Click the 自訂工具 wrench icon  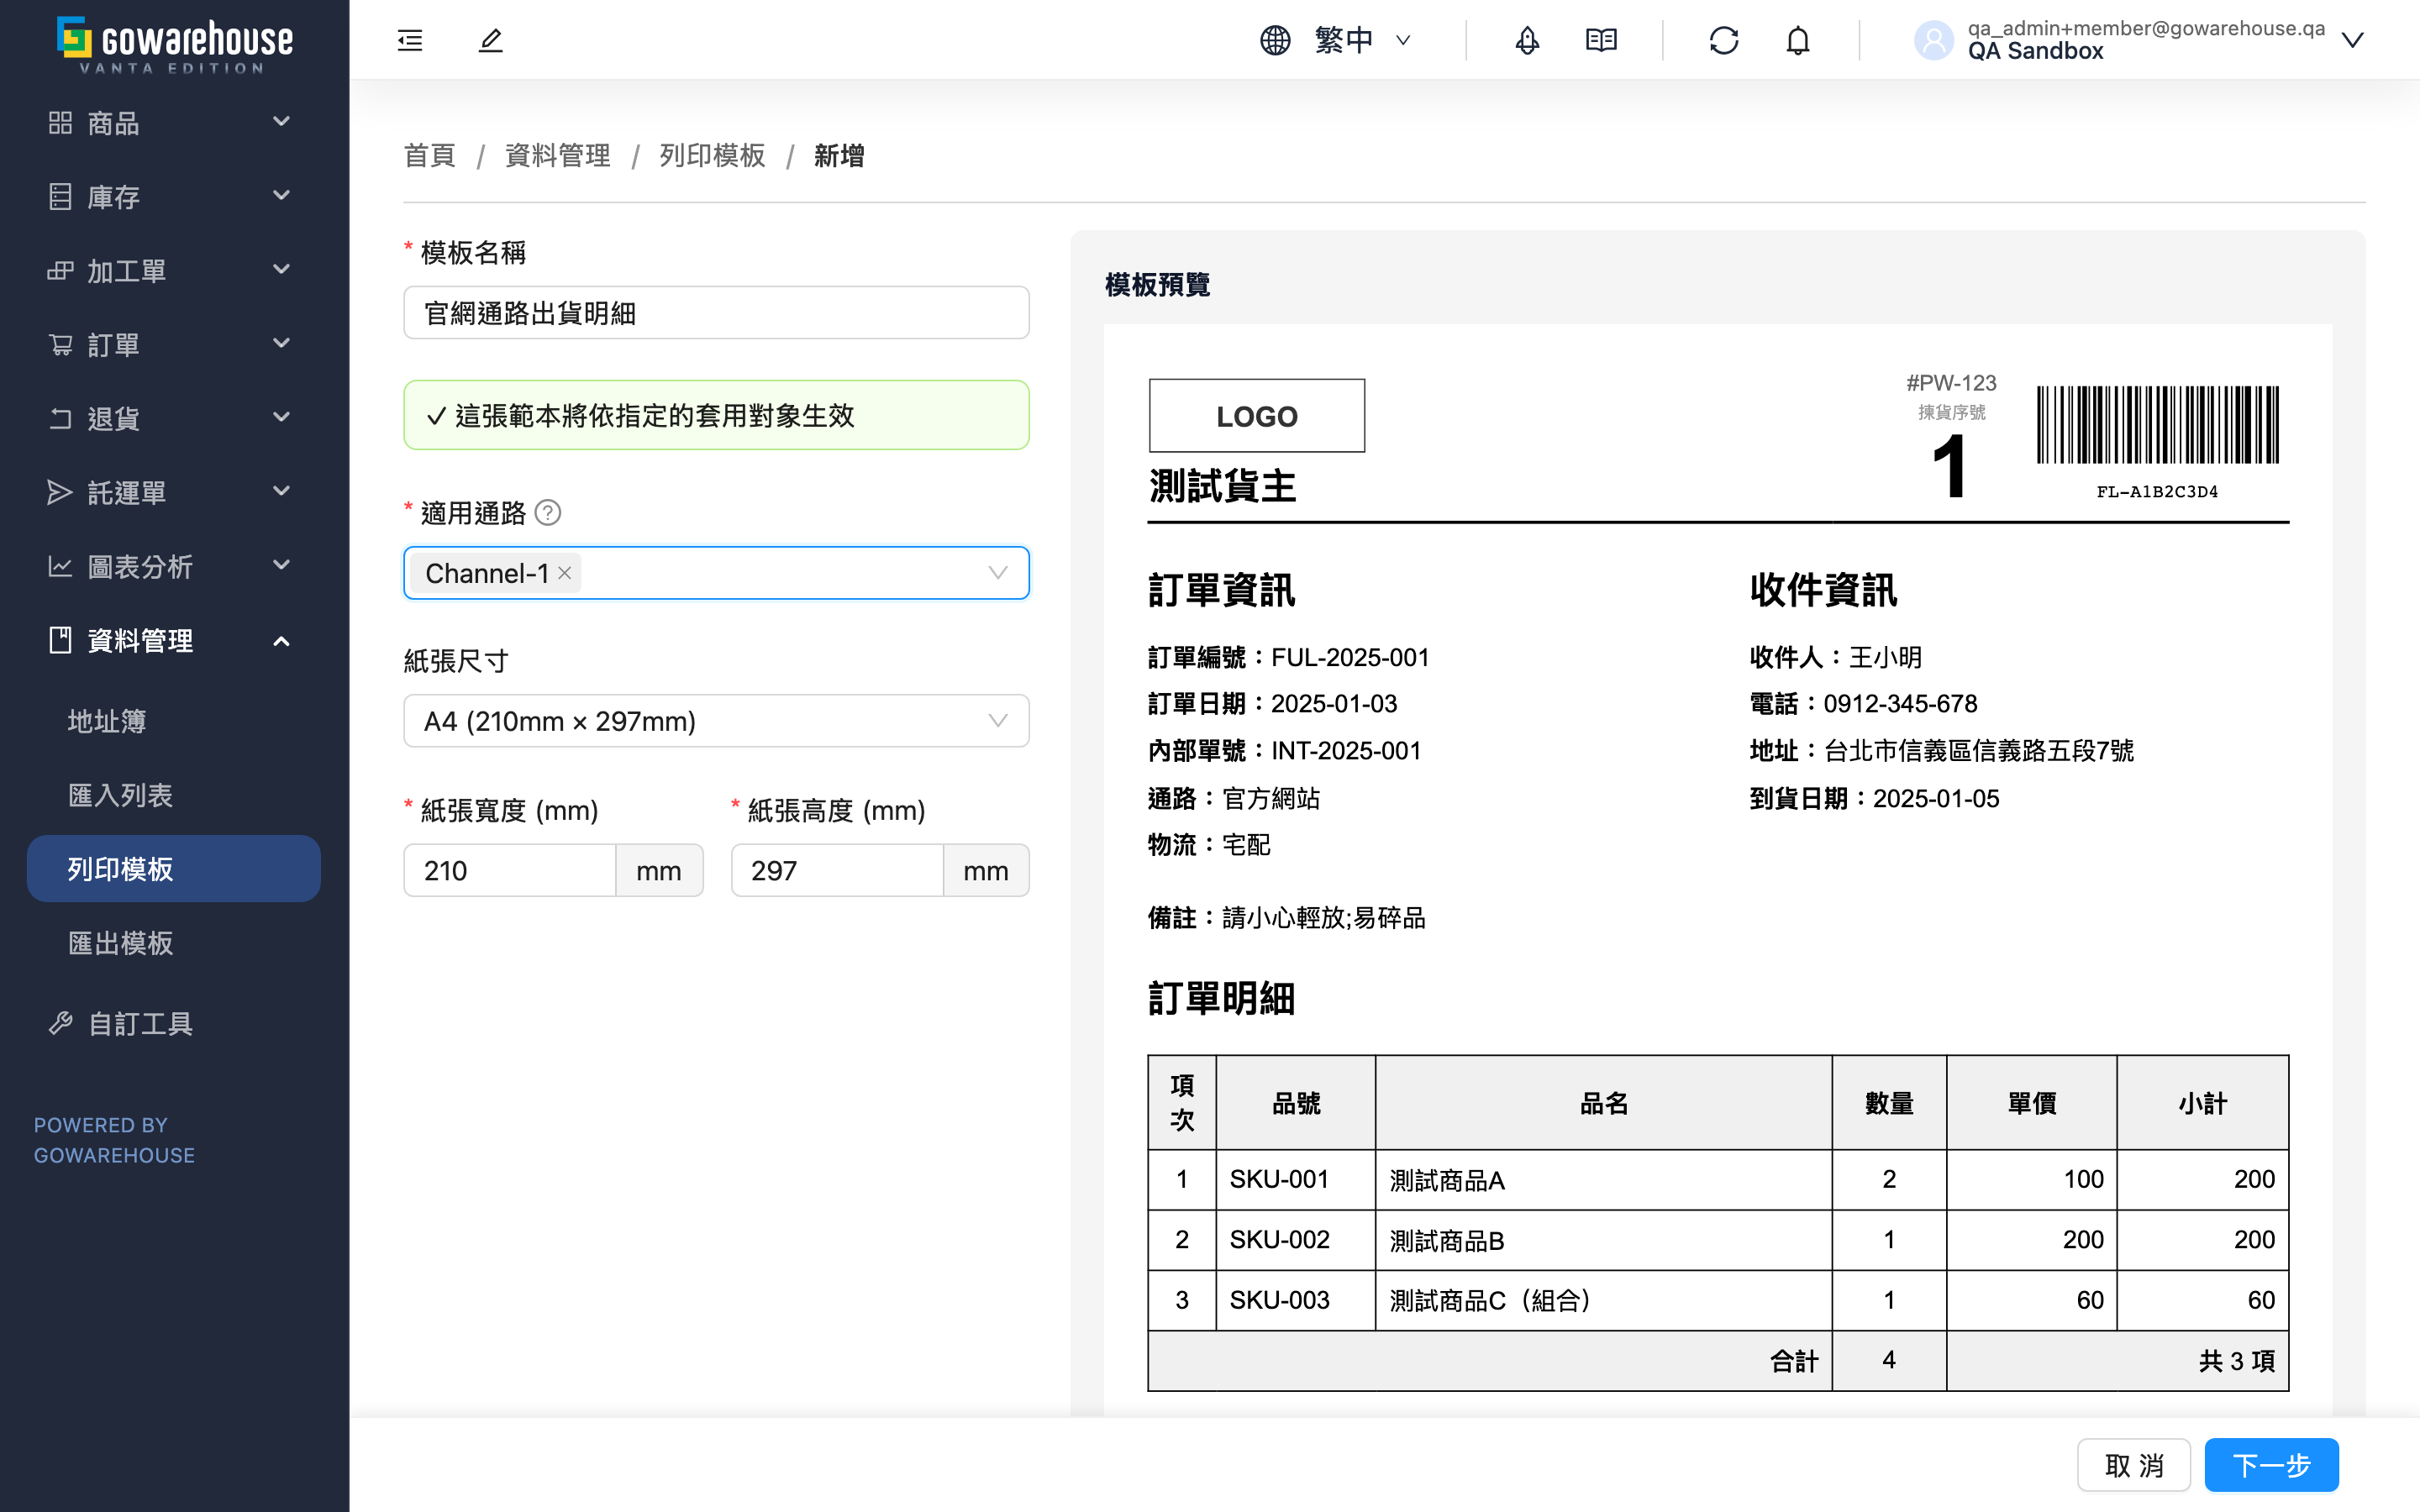(60, 1023)
